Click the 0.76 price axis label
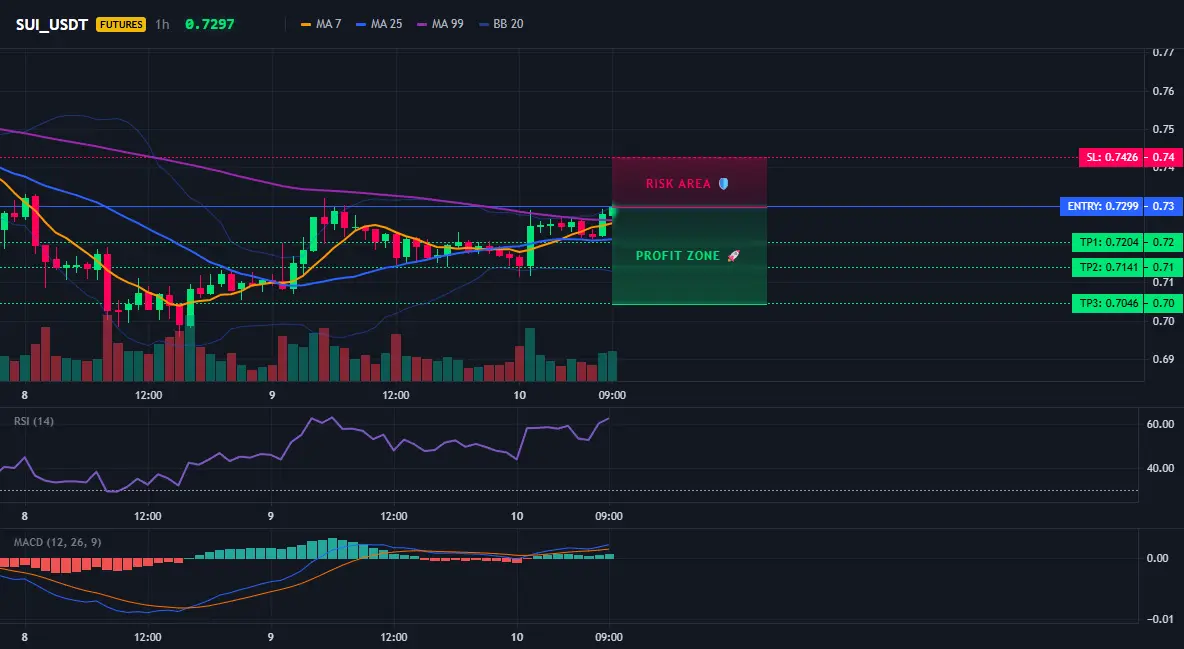The height and width of the screenshot is (649, 1184). pyautogui.click(x=1164, y=91)
